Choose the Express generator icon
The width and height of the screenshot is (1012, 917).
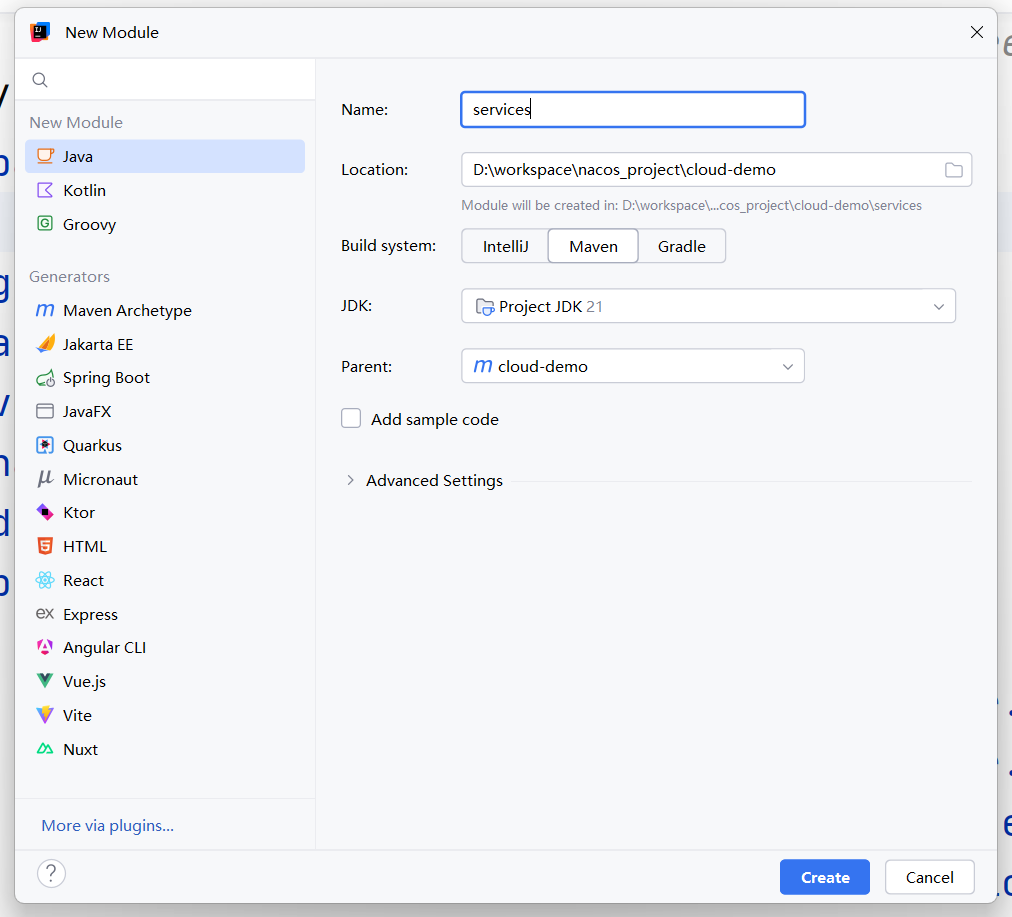point(45,614)
